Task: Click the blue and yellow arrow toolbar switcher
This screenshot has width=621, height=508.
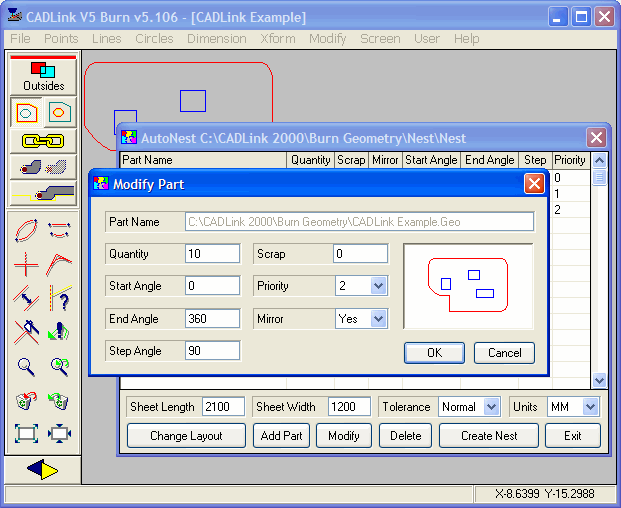Action: click(42, 470)
